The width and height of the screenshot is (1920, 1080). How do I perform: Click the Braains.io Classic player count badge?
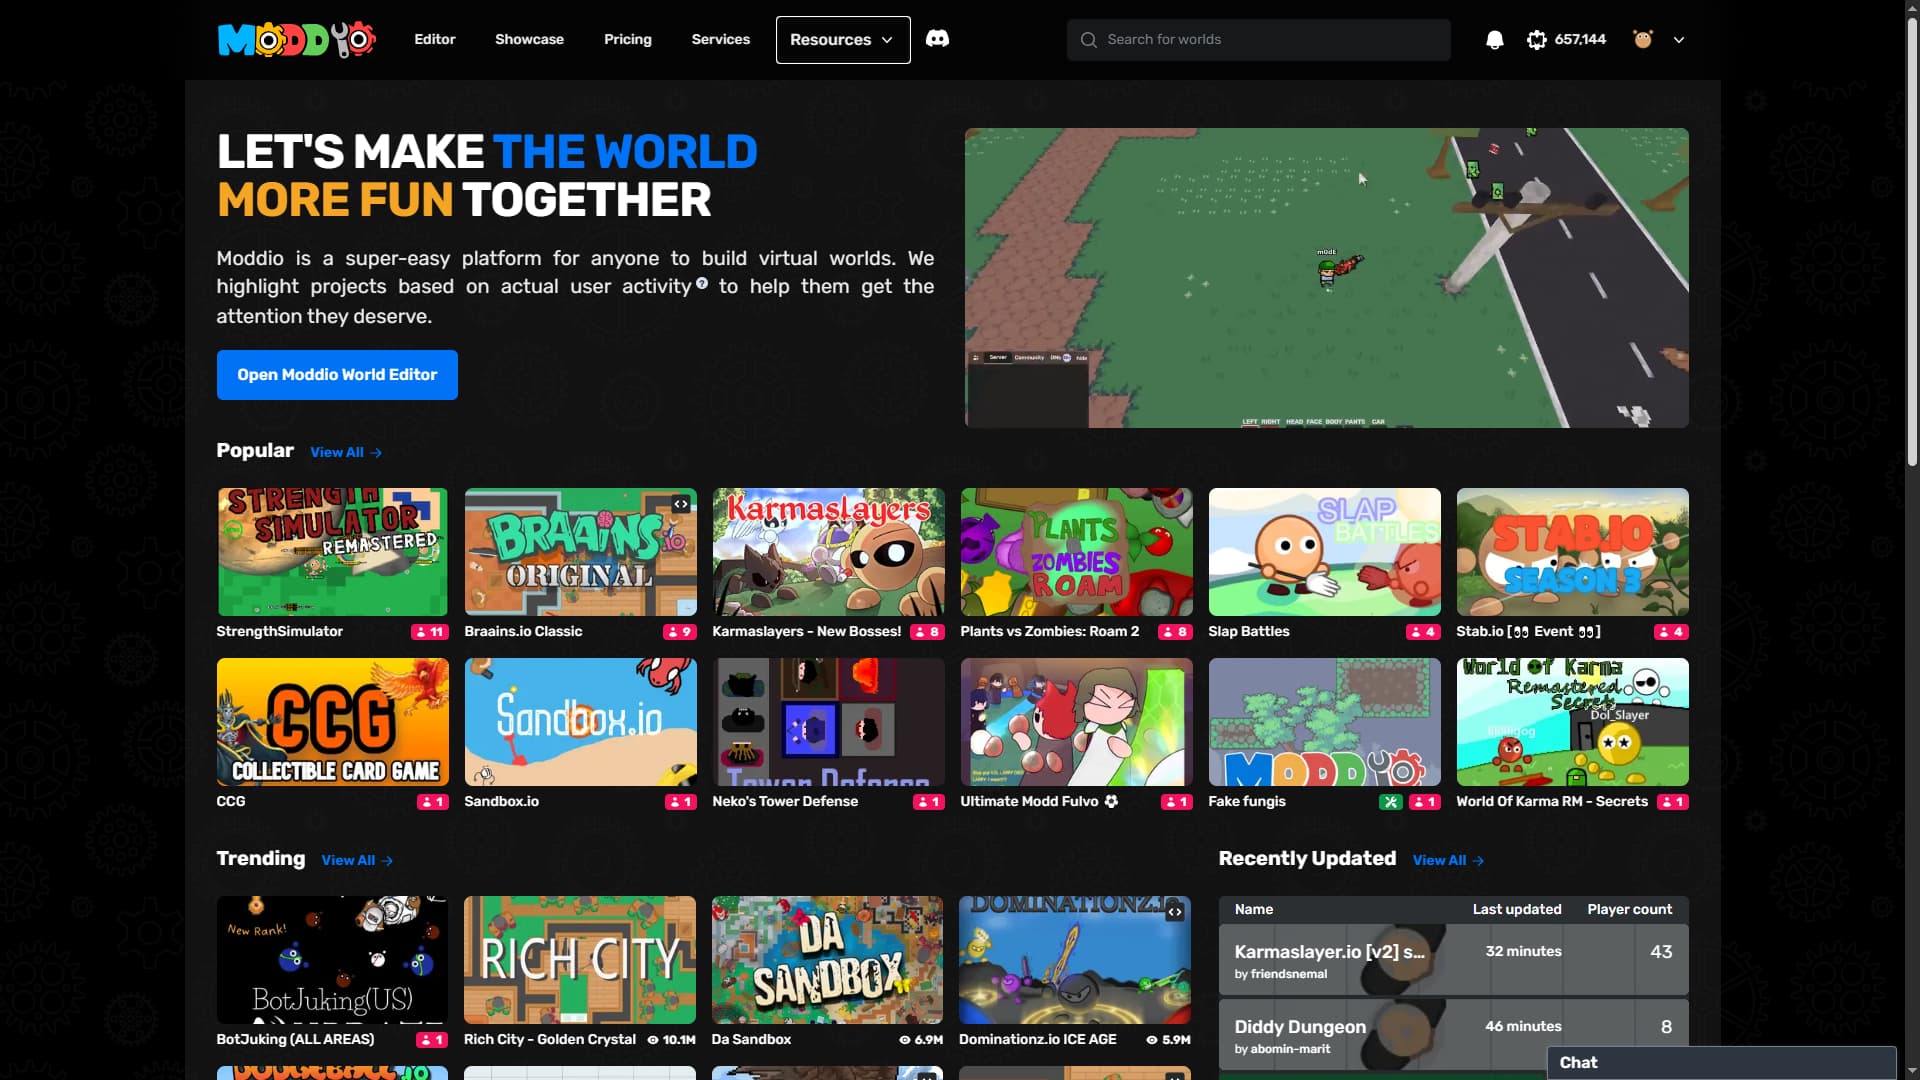680,632
